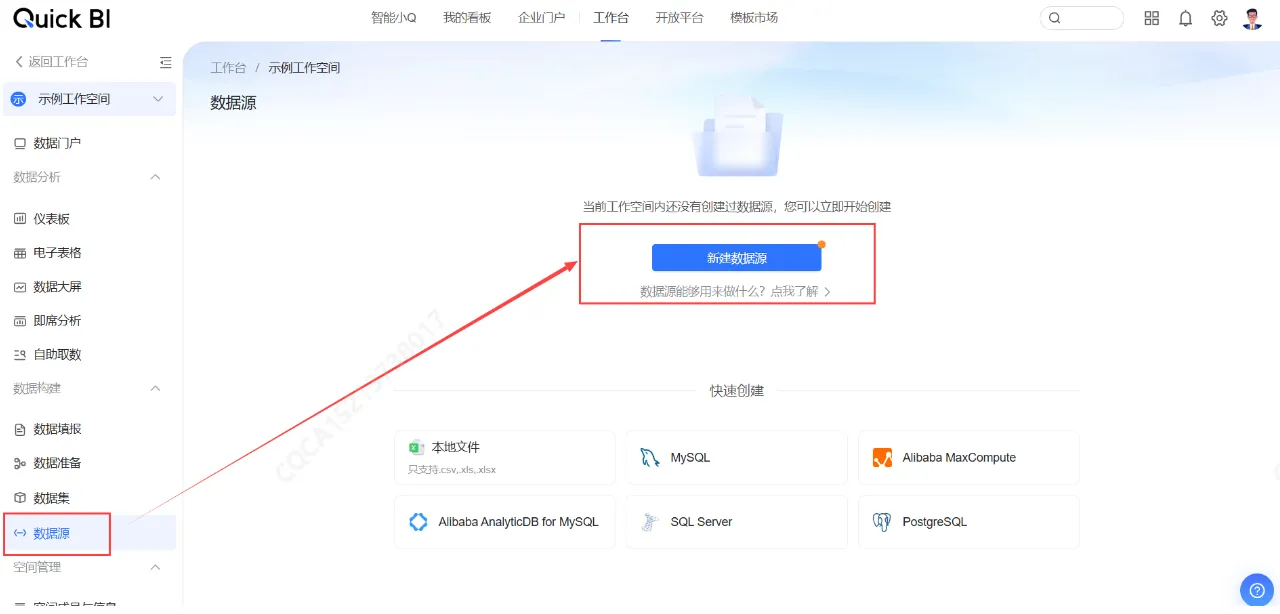1280x614 pixels.
Task: Collapse the 数据分析 section
Action: click(155, 177)
